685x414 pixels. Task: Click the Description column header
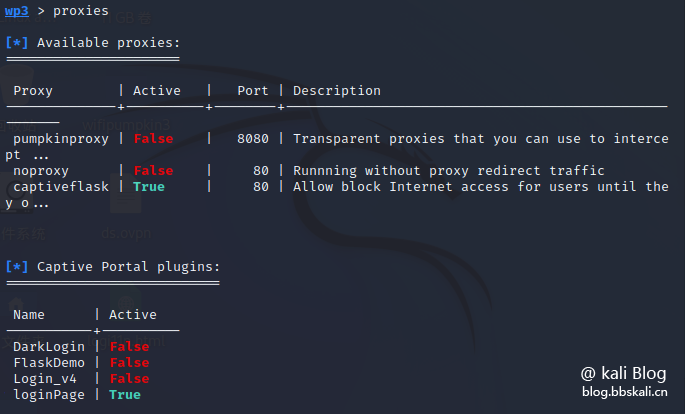(336, 91)
